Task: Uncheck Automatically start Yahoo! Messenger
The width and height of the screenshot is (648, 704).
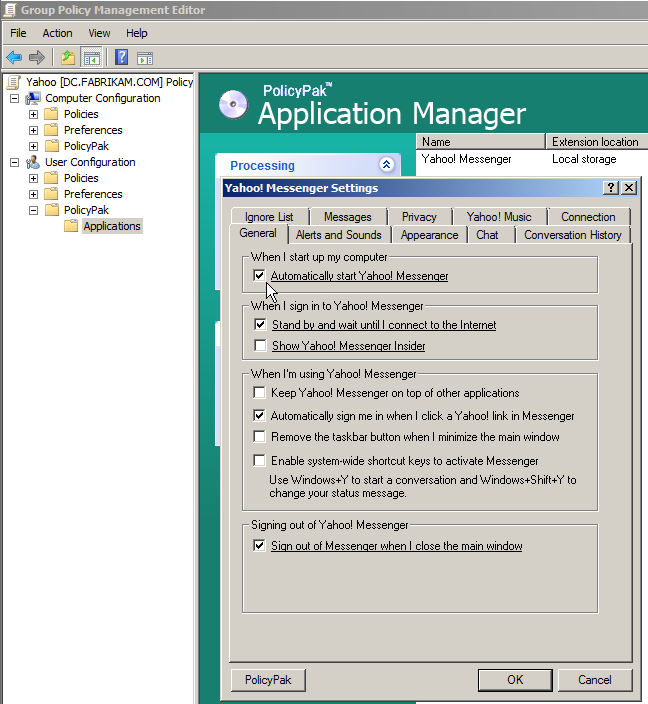Action: click(x=259, y=275)
